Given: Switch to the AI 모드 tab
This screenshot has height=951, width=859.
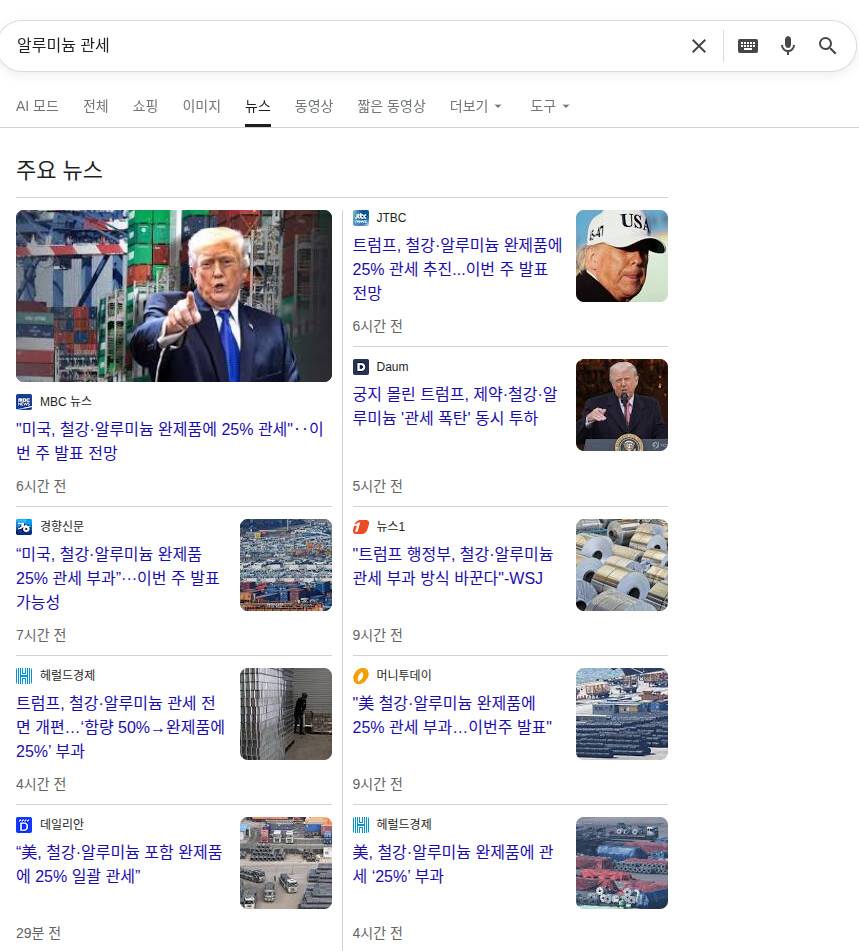Looking at the screenshot, I should [37, 106].
